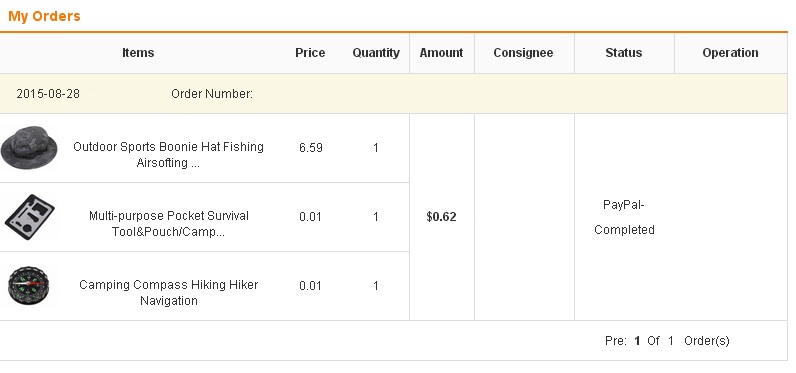
Task: Click the Price column header
Action: click(310, 53)
